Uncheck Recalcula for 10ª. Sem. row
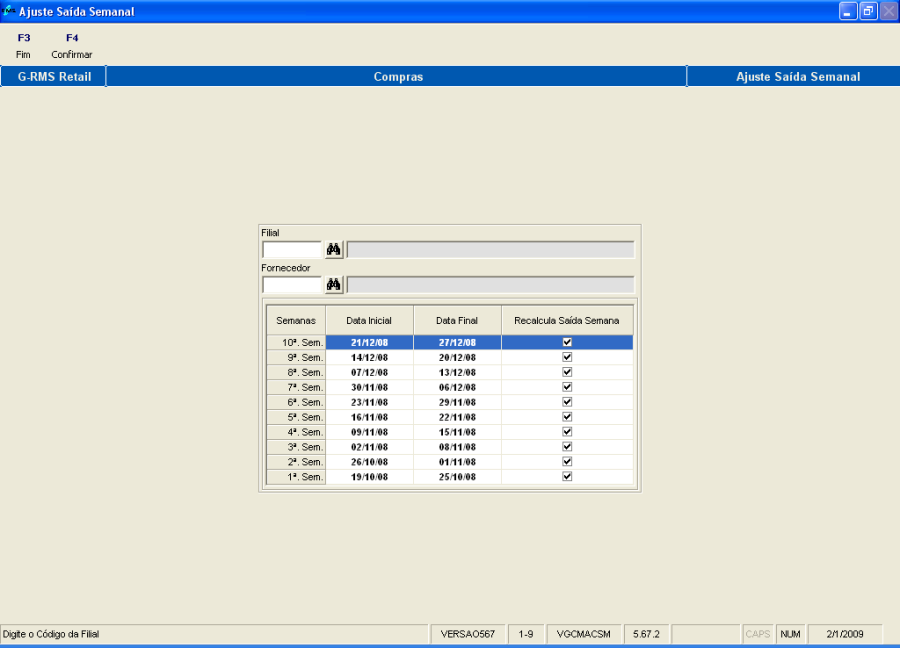Screen dimensions: 900x648 click(567, 342)
